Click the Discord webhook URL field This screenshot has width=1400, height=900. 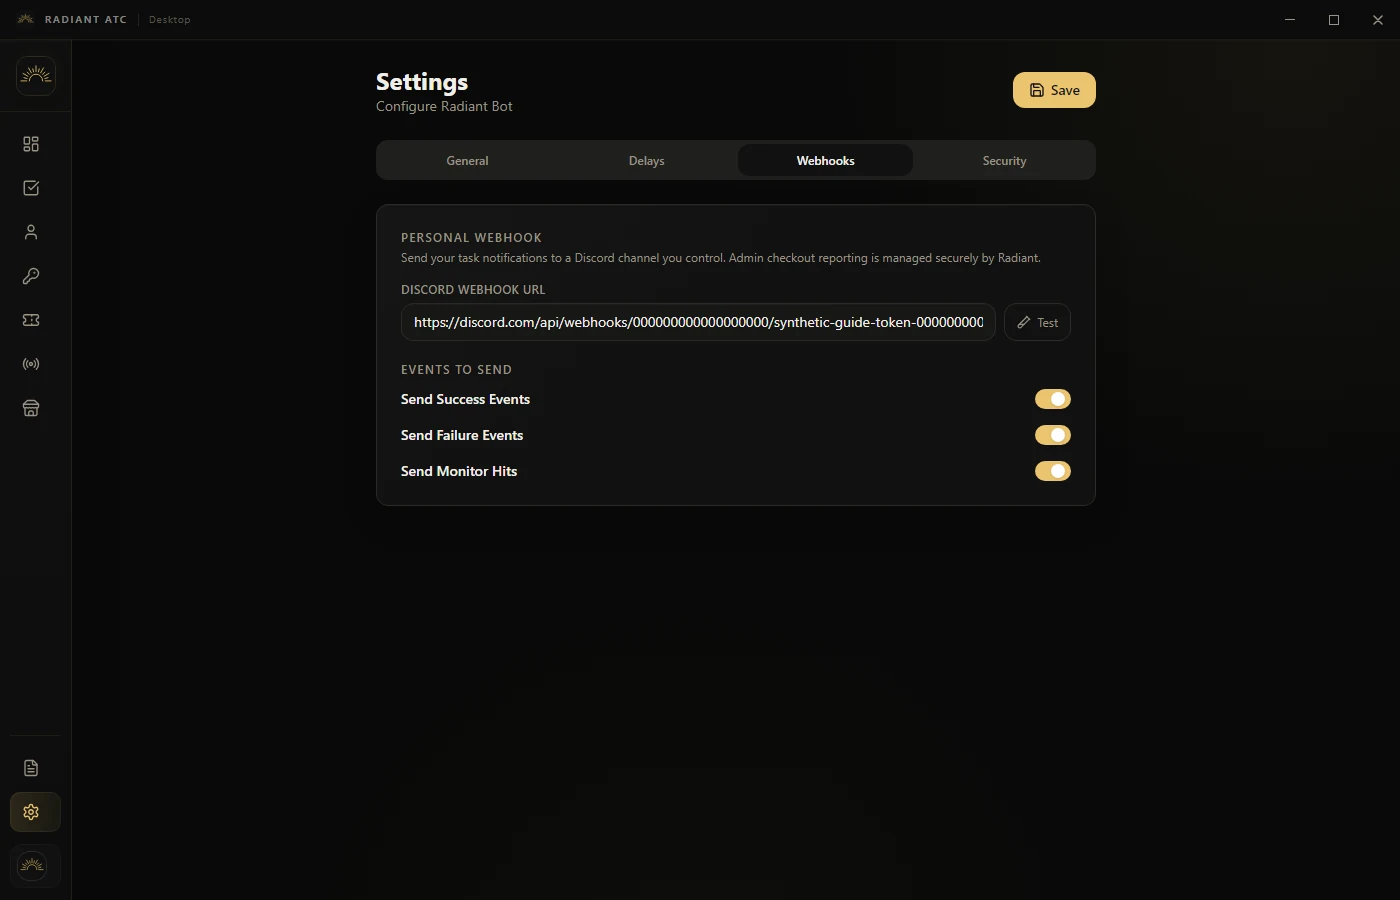click(x=698, y=322)
